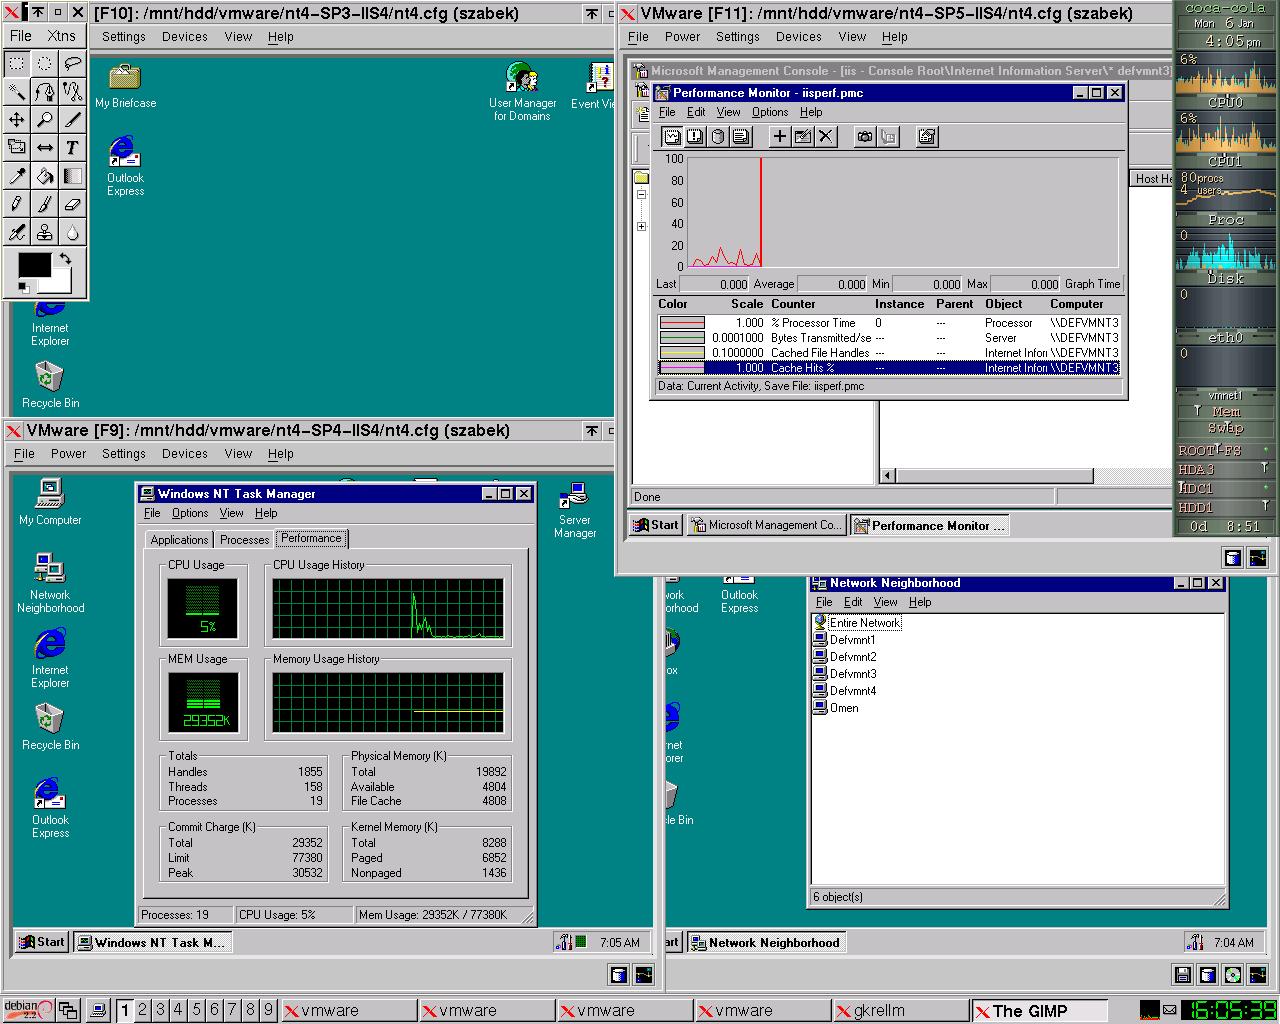Switch Performance Monitor to log view
Viewport: 1280px width, 1024px height.
point(718,137)
